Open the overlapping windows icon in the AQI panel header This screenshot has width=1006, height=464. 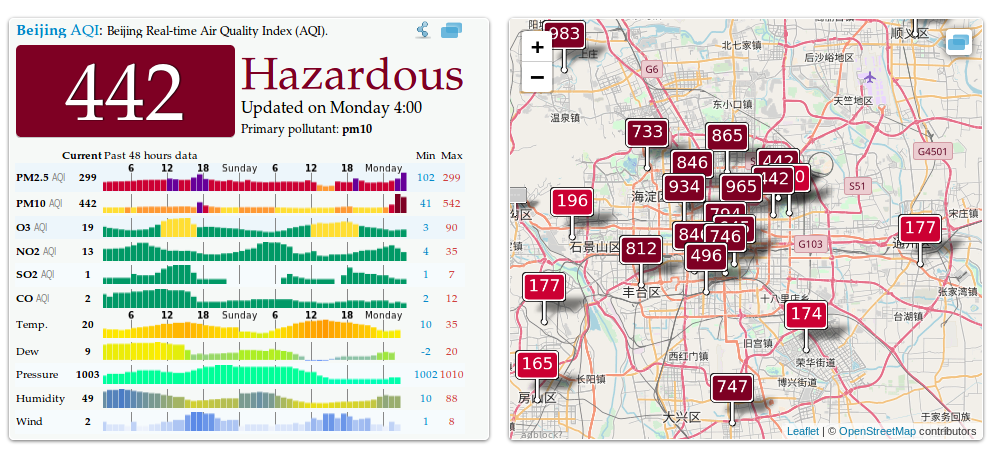click(452, 30)
